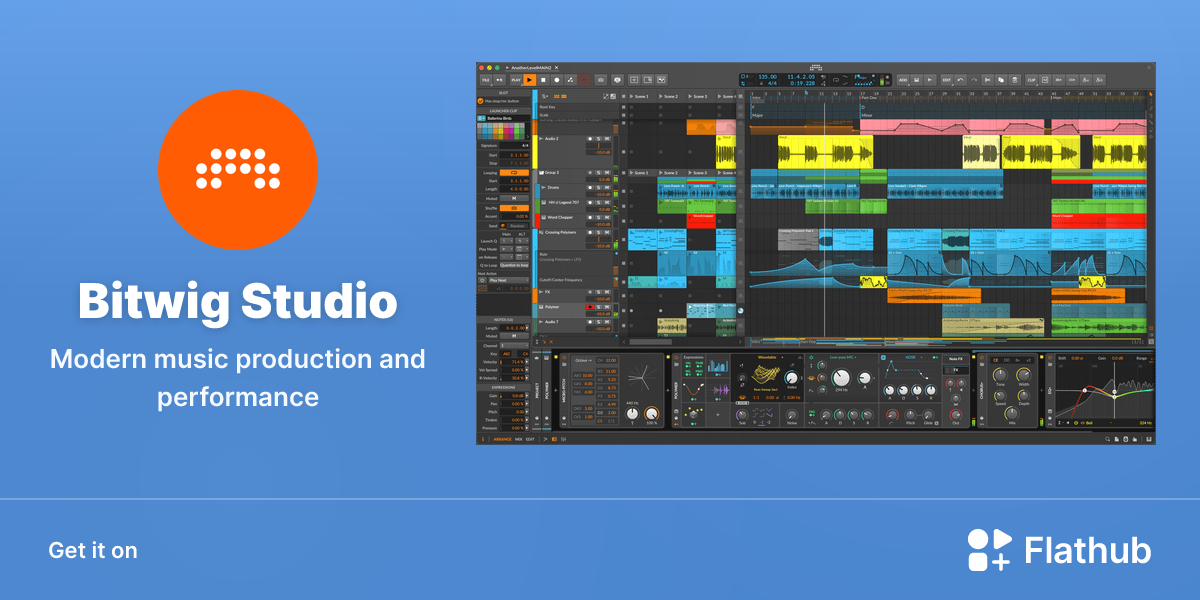Viewport: 1200px width, 600px height.
Task: Click the Index knob in Wavetable oscillator
Action: 791,377
